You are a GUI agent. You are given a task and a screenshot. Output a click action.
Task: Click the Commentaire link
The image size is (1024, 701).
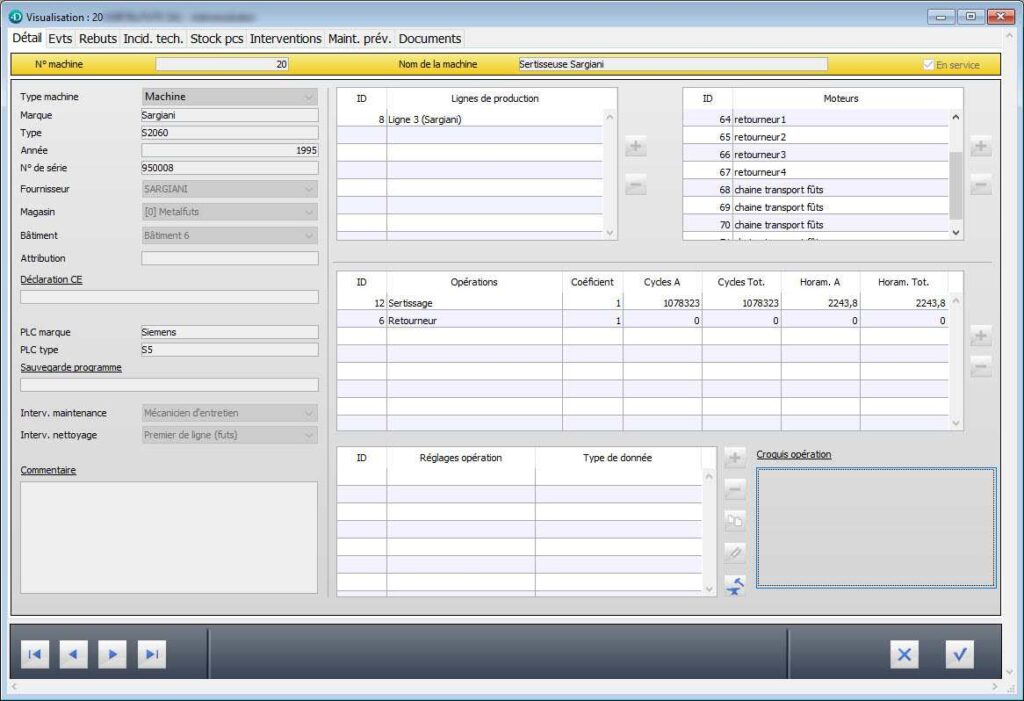[x=48, y=470]
